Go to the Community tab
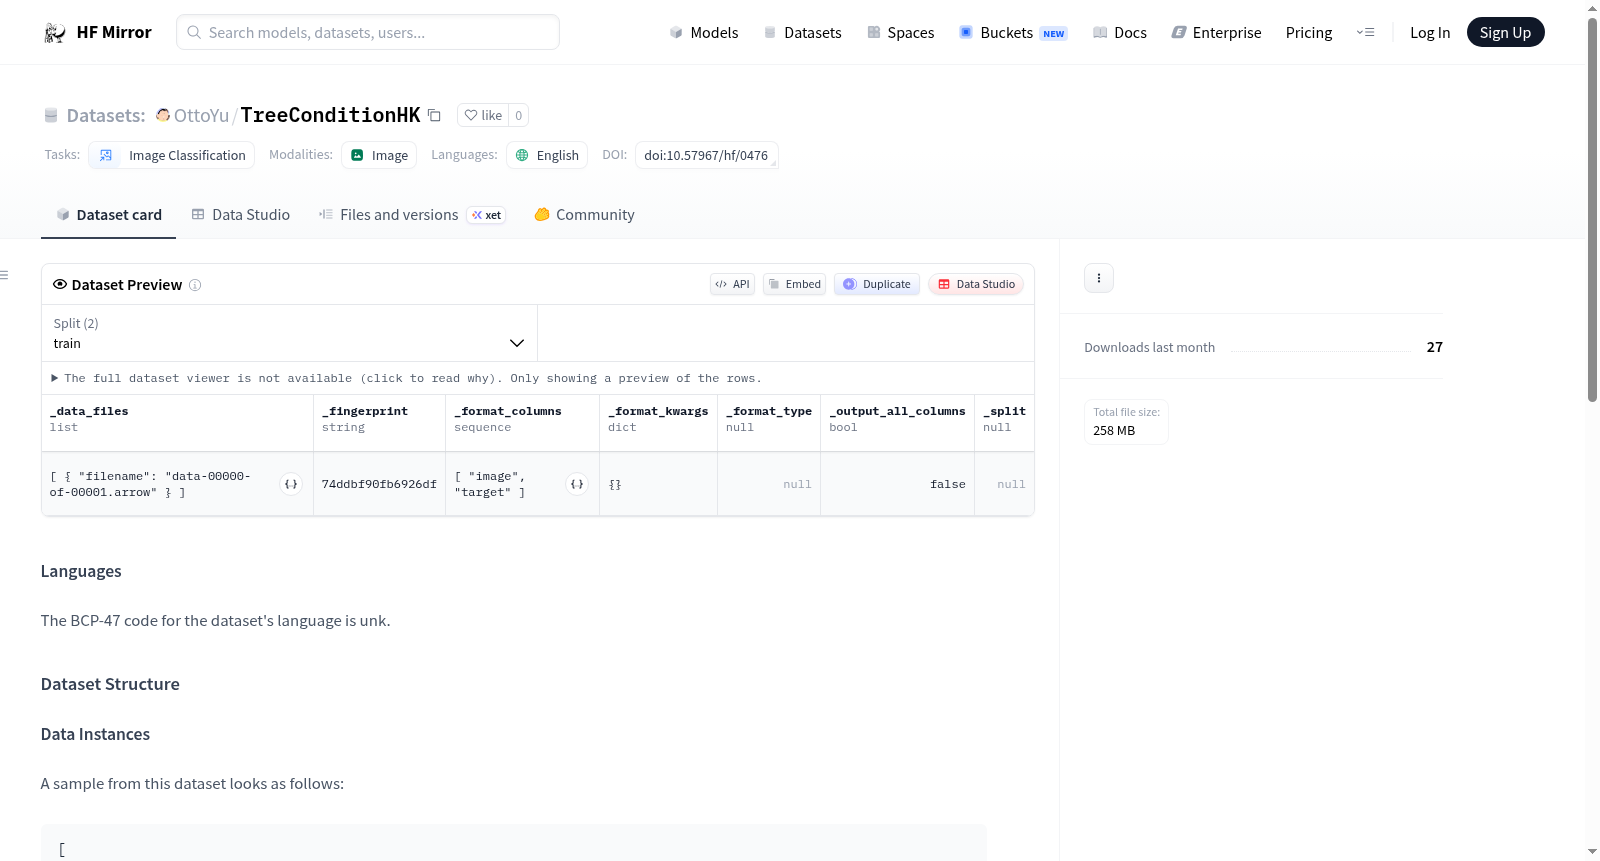Viewport: 1600px width, 861px height. [585, 215]
